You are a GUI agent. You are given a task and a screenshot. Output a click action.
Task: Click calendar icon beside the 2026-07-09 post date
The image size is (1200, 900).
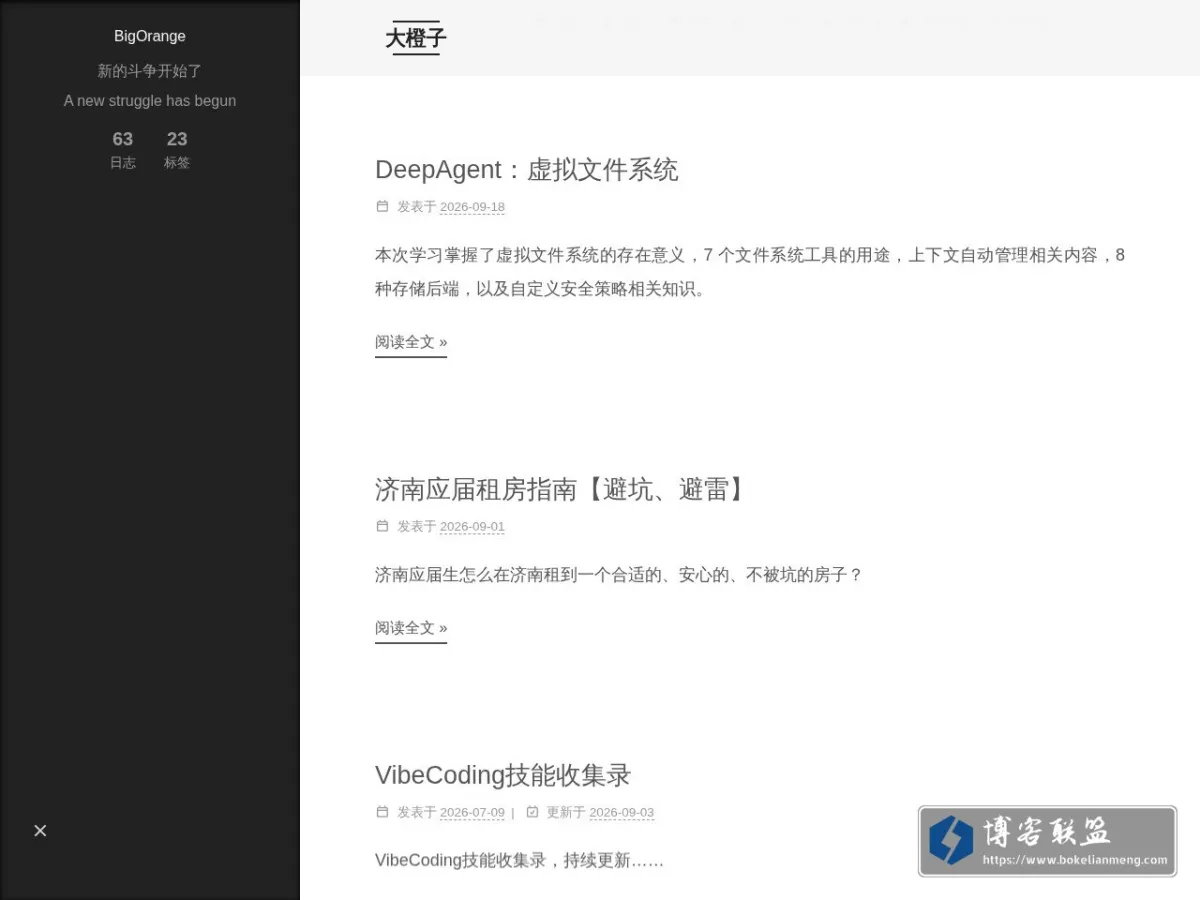(x=382, y=812)
